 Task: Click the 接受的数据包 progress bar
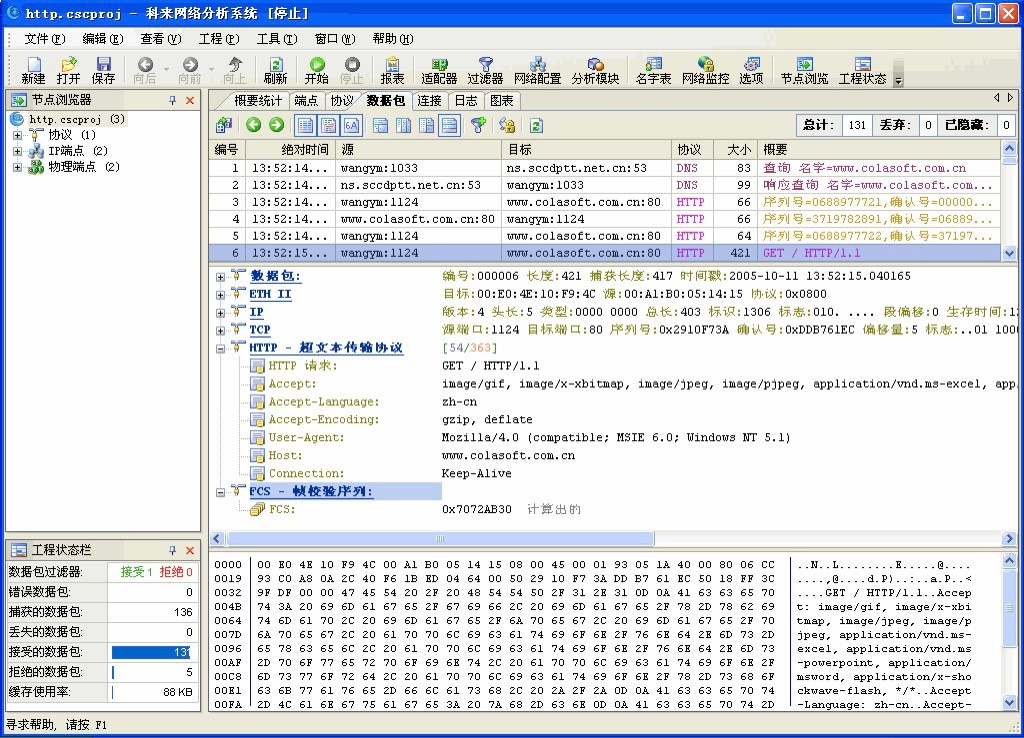tap(151, 652)
